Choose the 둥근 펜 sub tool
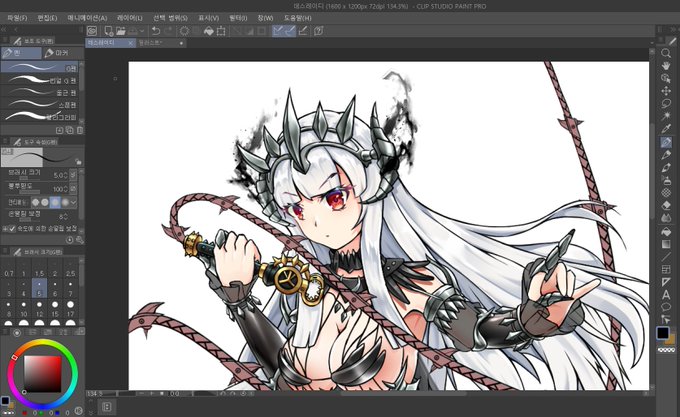The image size is (680, 417). [40, 92]
